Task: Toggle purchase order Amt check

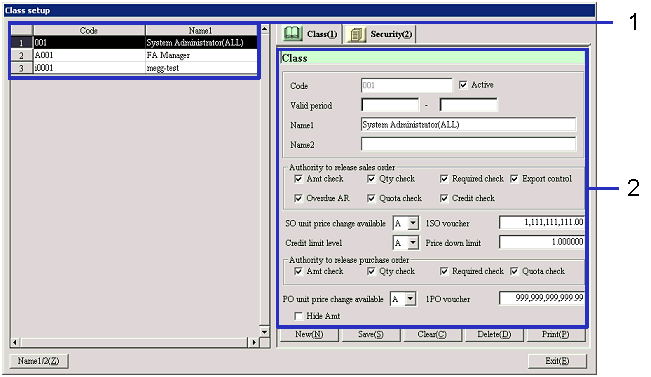Action: [x=298, y=272]
